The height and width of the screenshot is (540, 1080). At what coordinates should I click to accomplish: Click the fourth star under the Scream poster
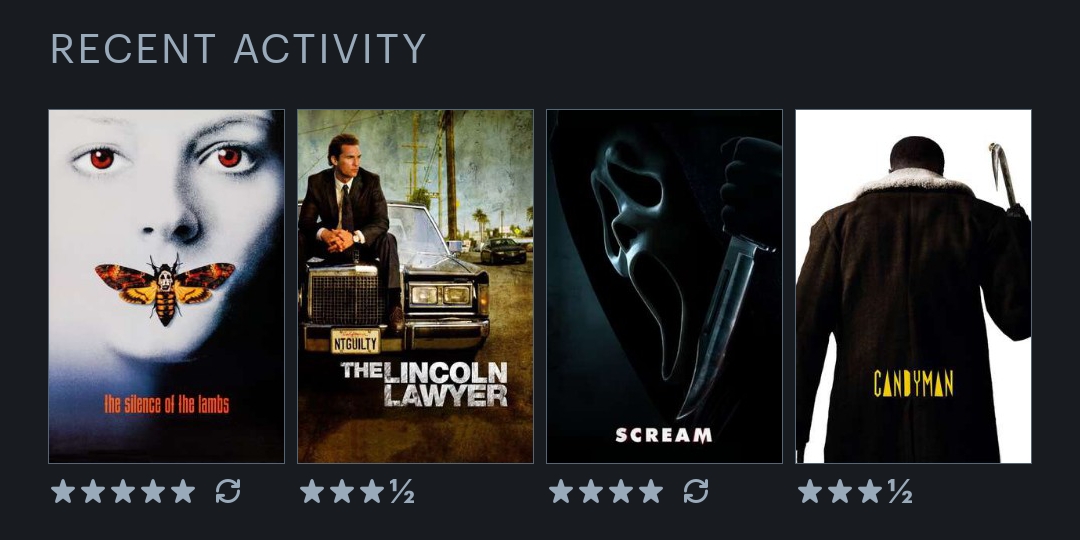click(651, 491)
